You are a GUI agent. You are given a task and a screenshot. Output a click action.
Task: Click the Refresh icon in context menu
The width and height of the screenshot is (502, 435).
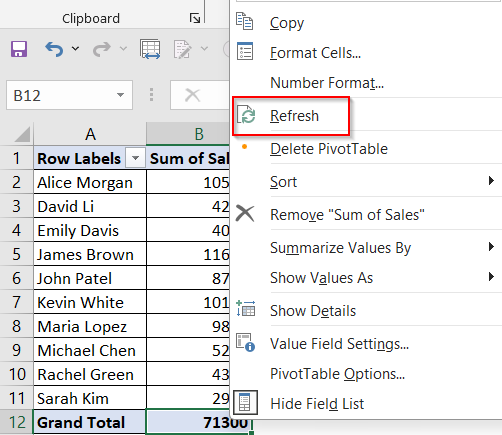coord(246,115)
